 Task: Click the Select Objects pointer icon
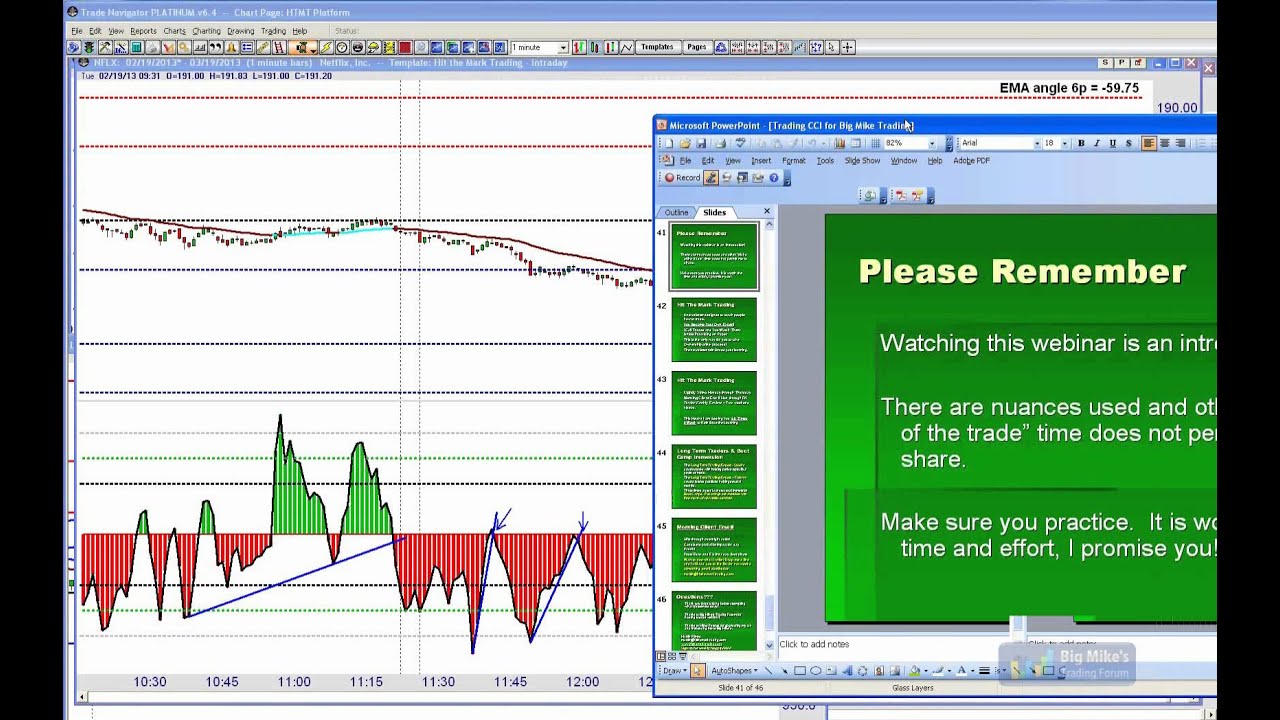(698, 671)
